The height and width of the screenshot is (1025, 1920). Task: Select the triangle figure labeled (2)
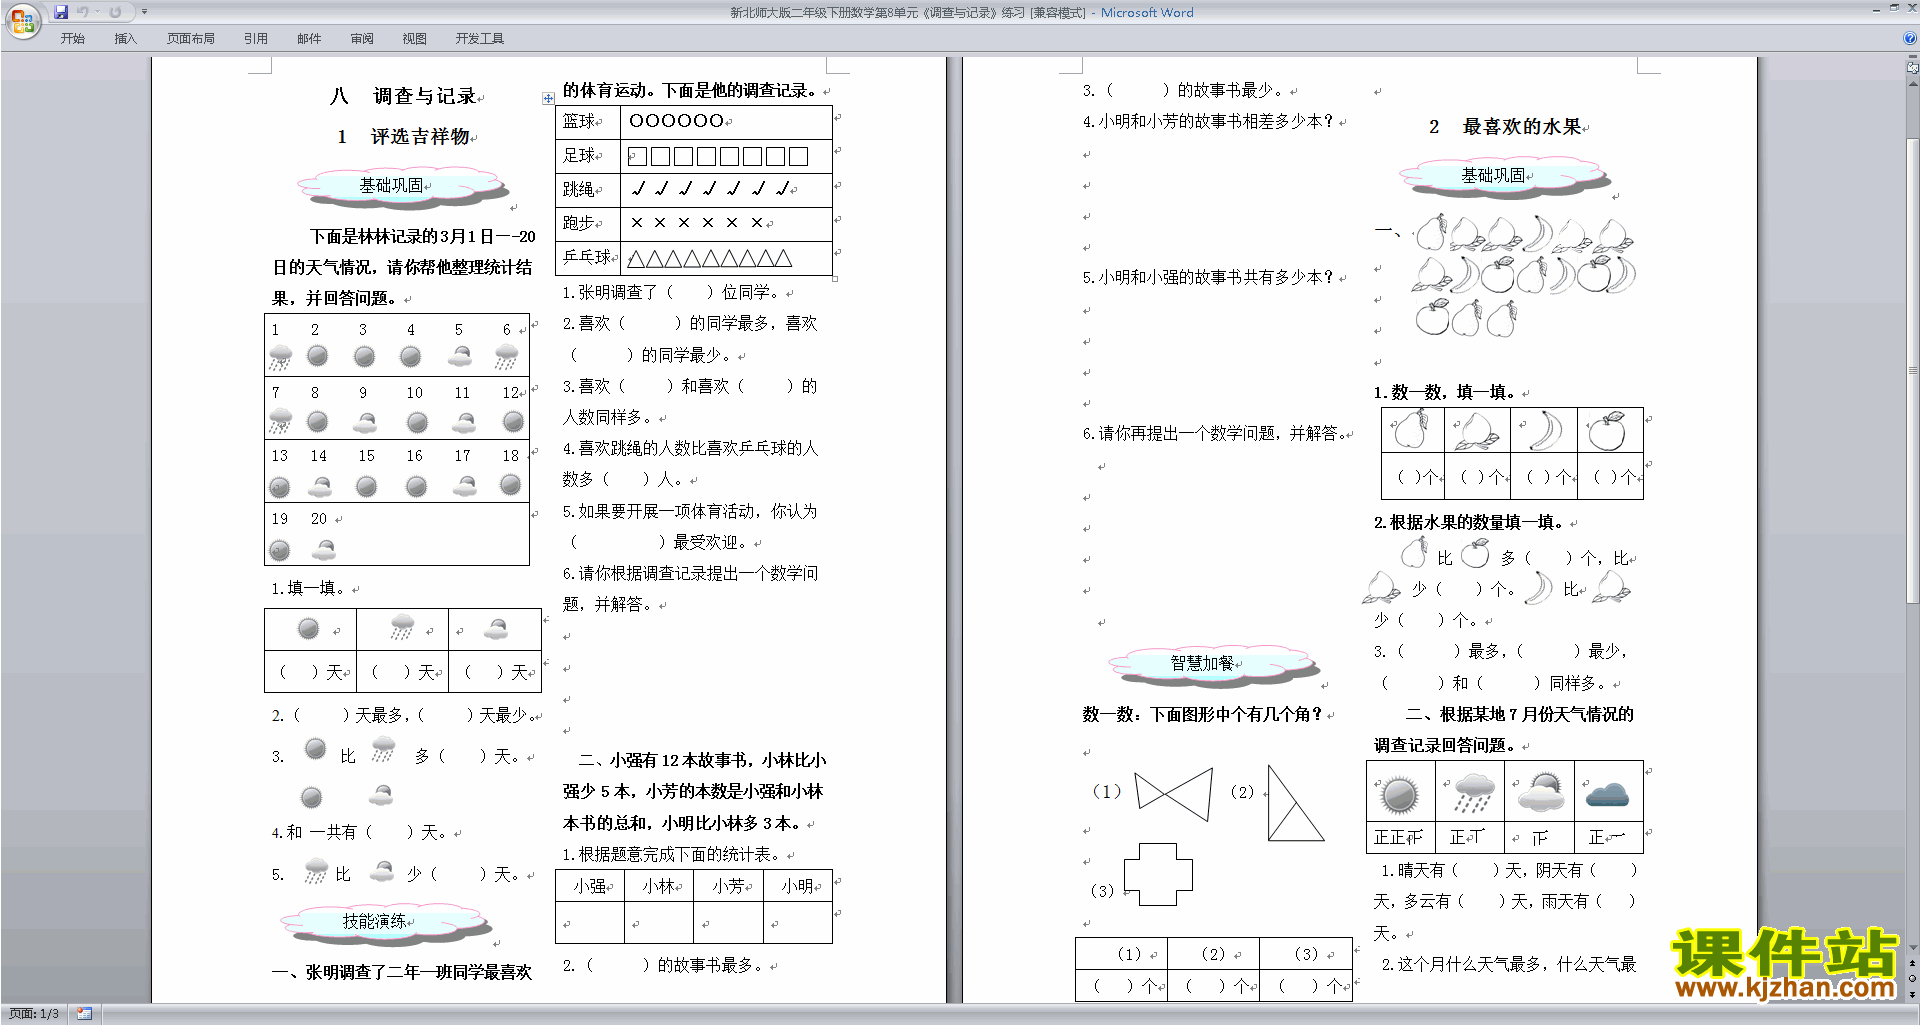(1295, 803)
